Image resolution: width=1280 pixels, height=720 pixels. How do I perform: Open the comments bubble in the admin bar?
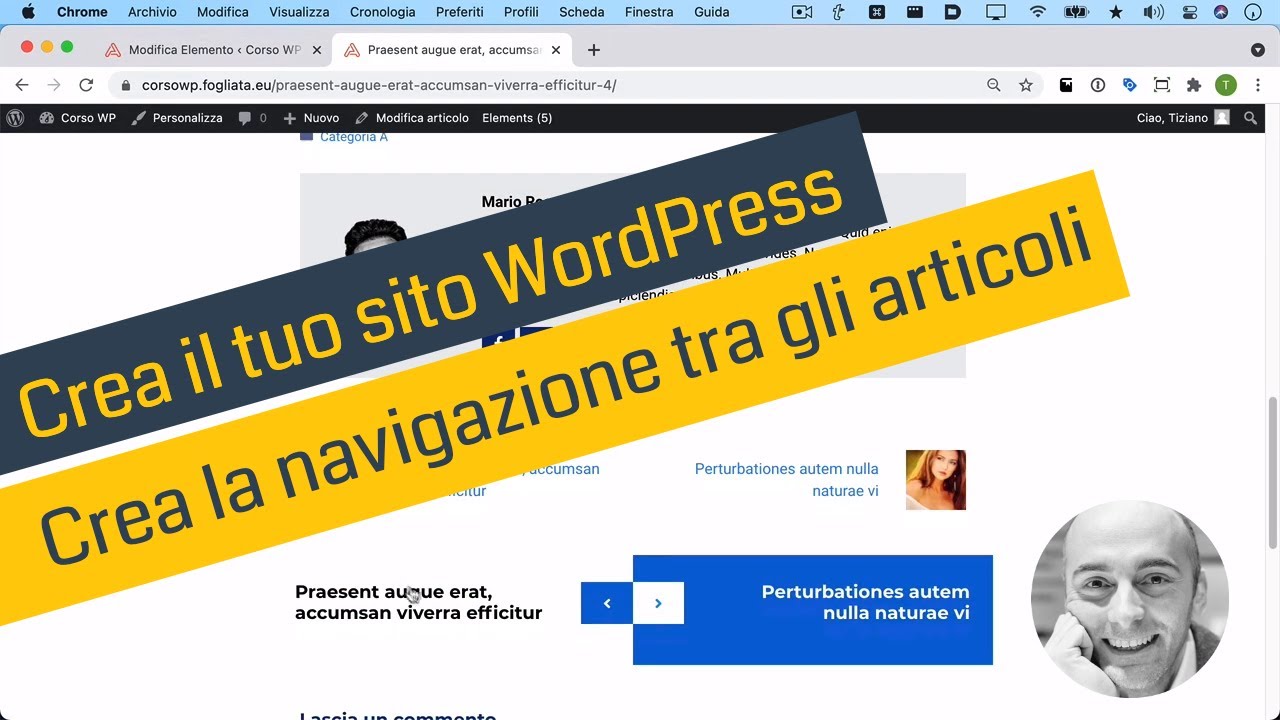[x=243, y=117]
